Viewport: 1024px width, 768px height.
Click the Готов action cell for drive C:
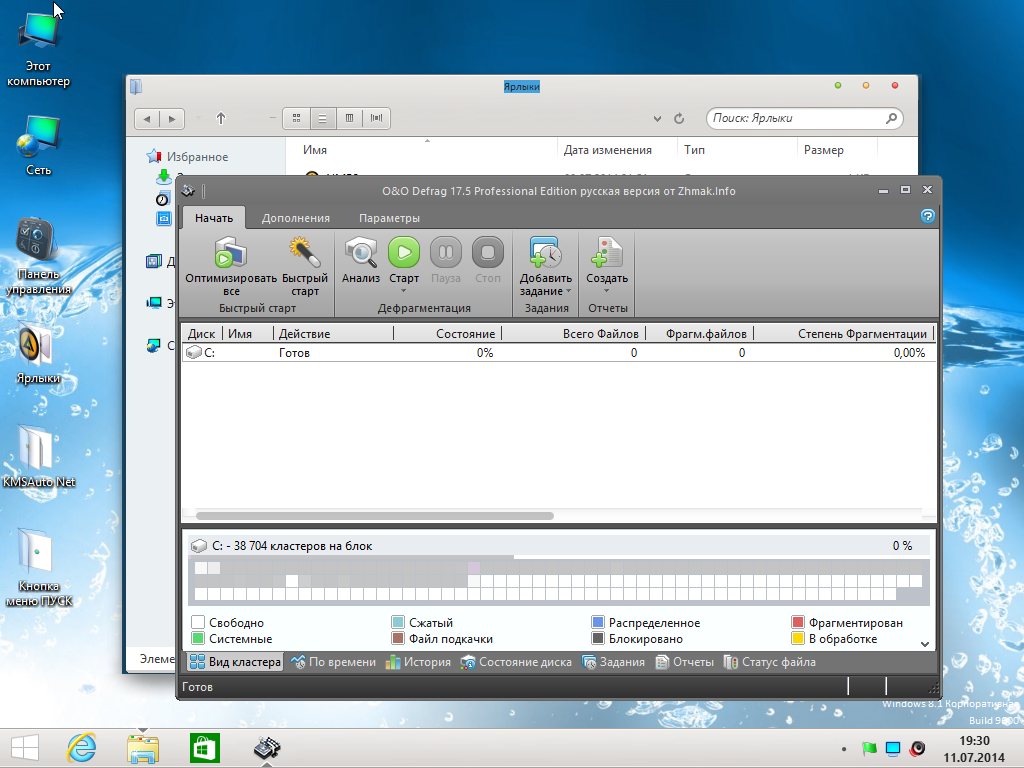pos(294,353)
